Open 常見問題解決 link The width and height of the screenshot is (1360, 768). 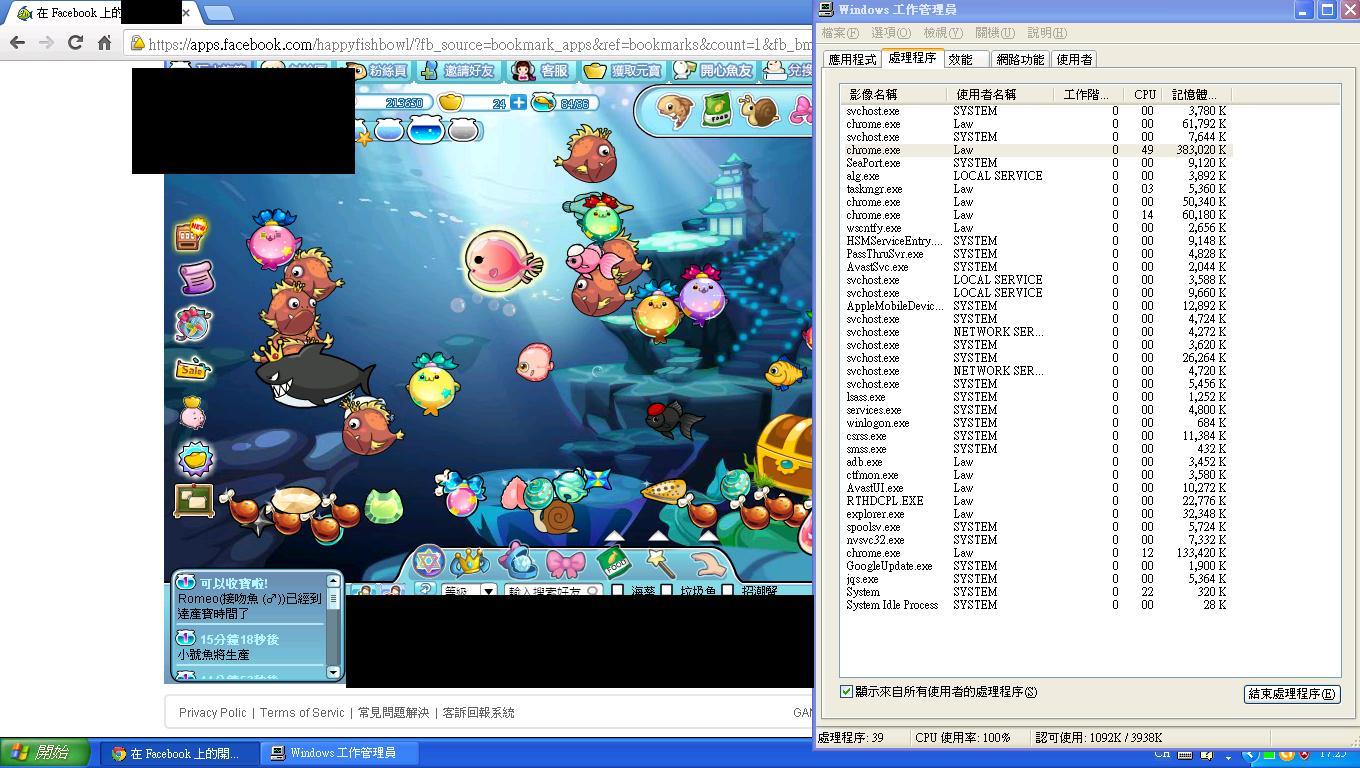(393, 713)
